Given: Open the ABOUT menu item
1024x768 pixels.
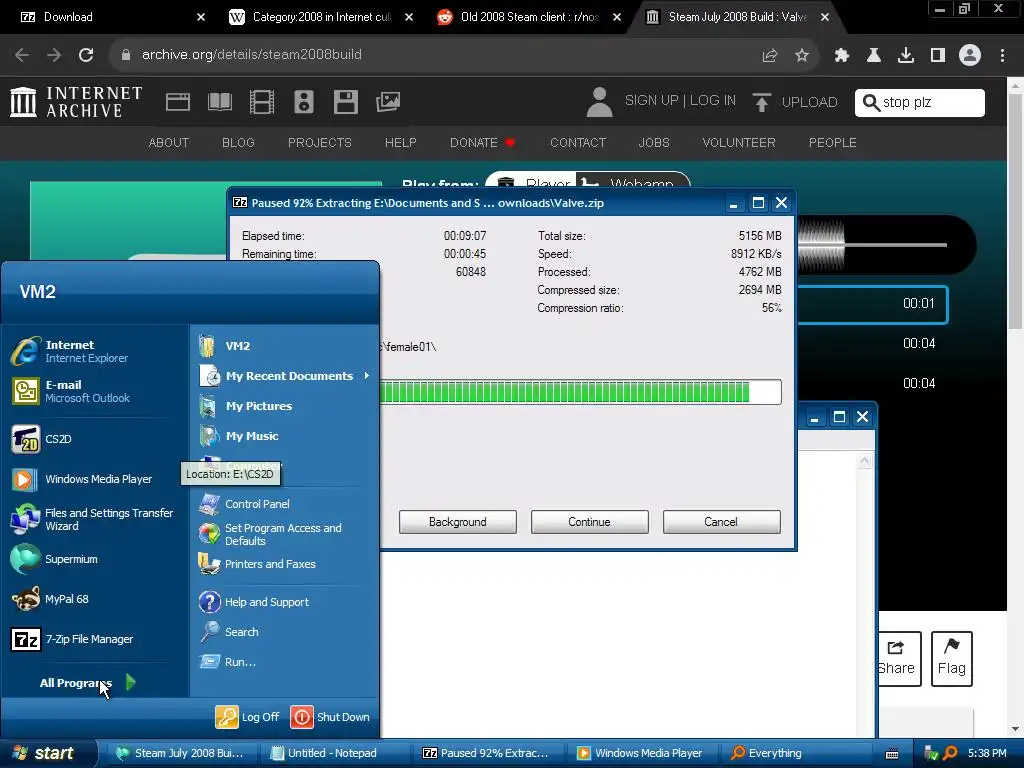Looking at the screenshot, I should click(x=168, y=142).
